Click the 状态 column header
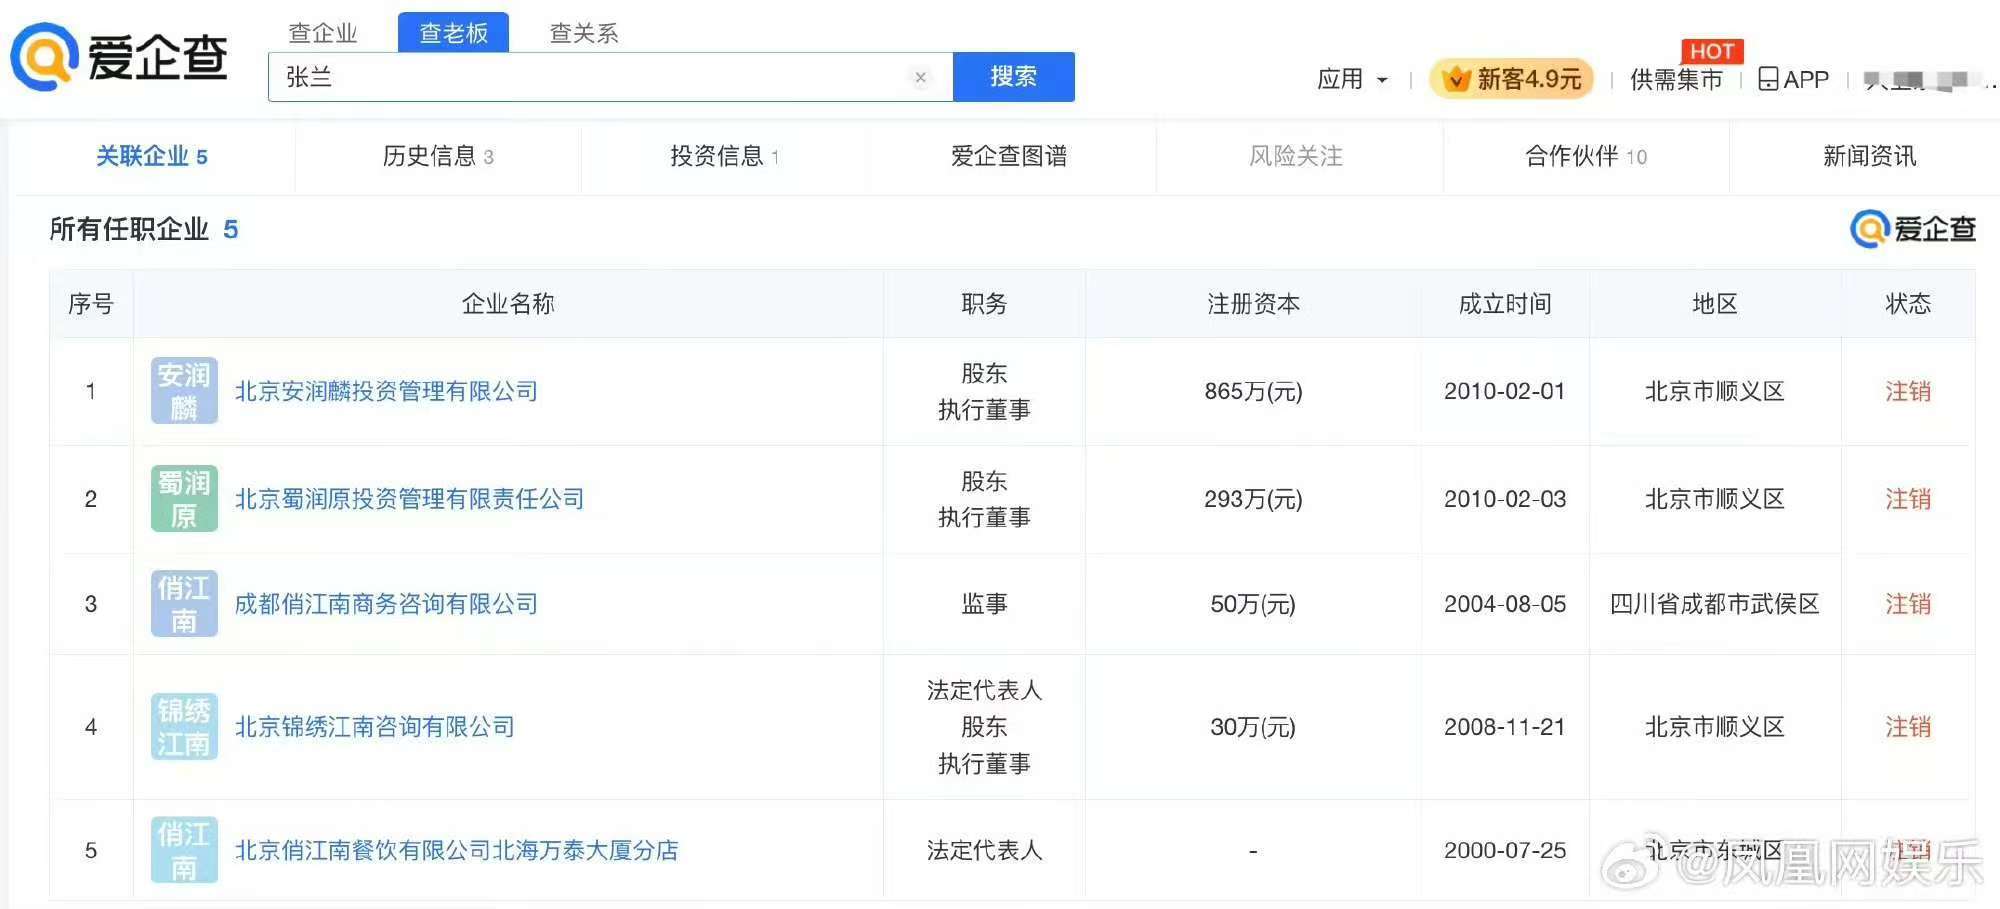The width and height of the screenshot is (2000, 909). [x=1908, y=304]
